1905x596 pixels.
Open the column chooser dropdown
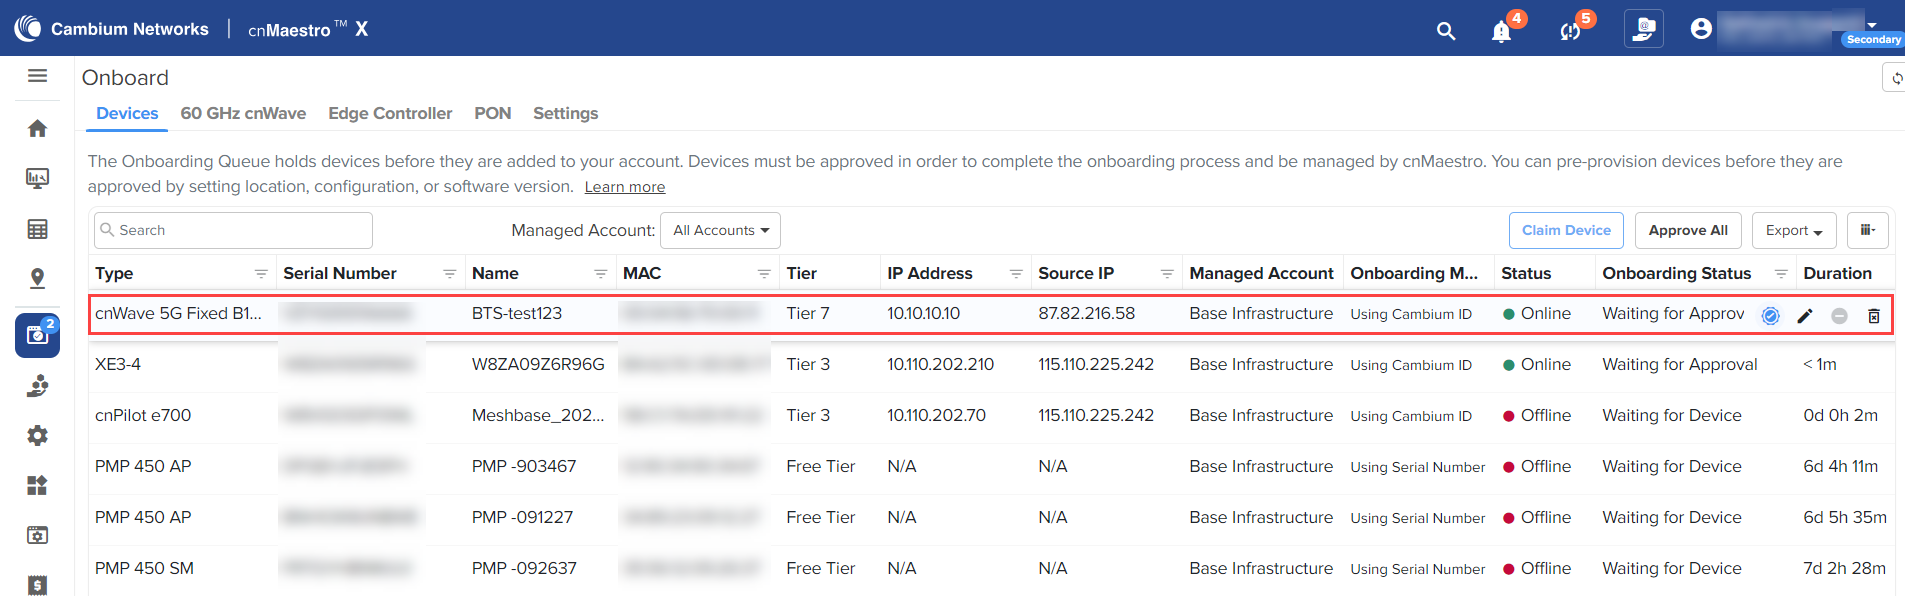click(1868, 230)
